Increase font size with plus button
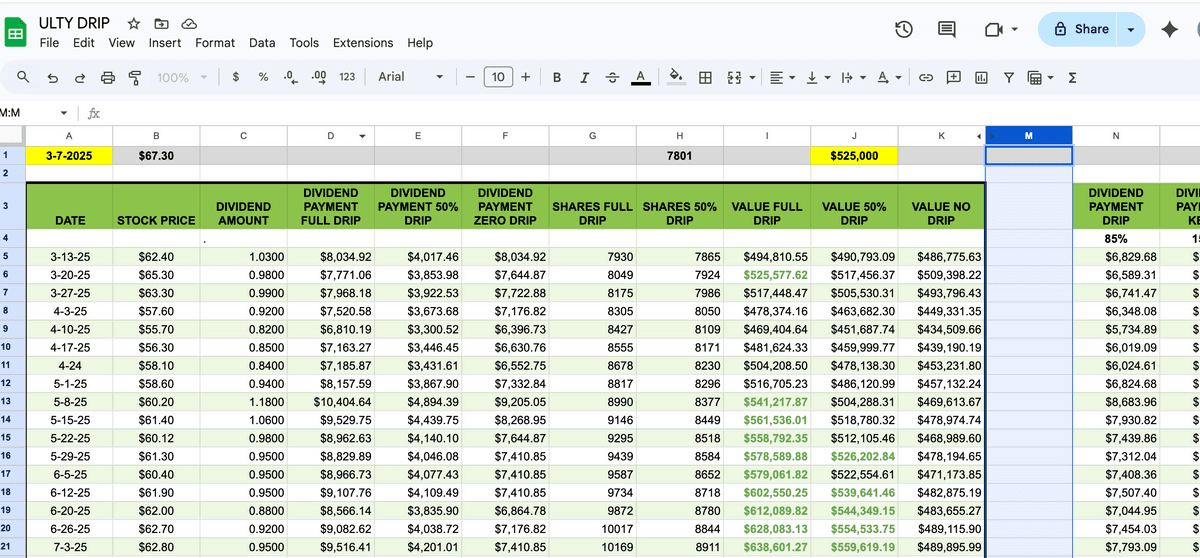This screenshot has width=1200, height=558. pos(526,77)
